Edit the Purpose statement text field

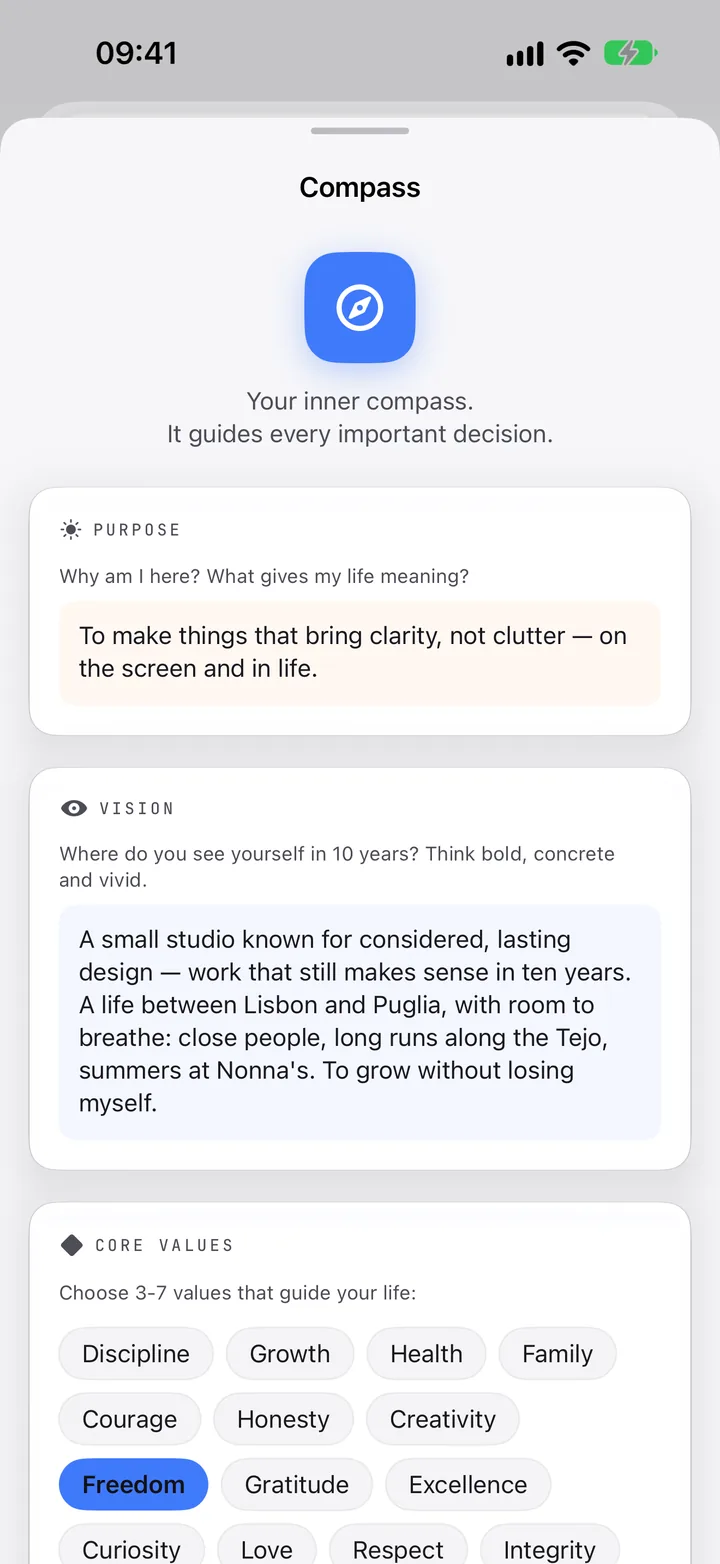click(360, 653)
